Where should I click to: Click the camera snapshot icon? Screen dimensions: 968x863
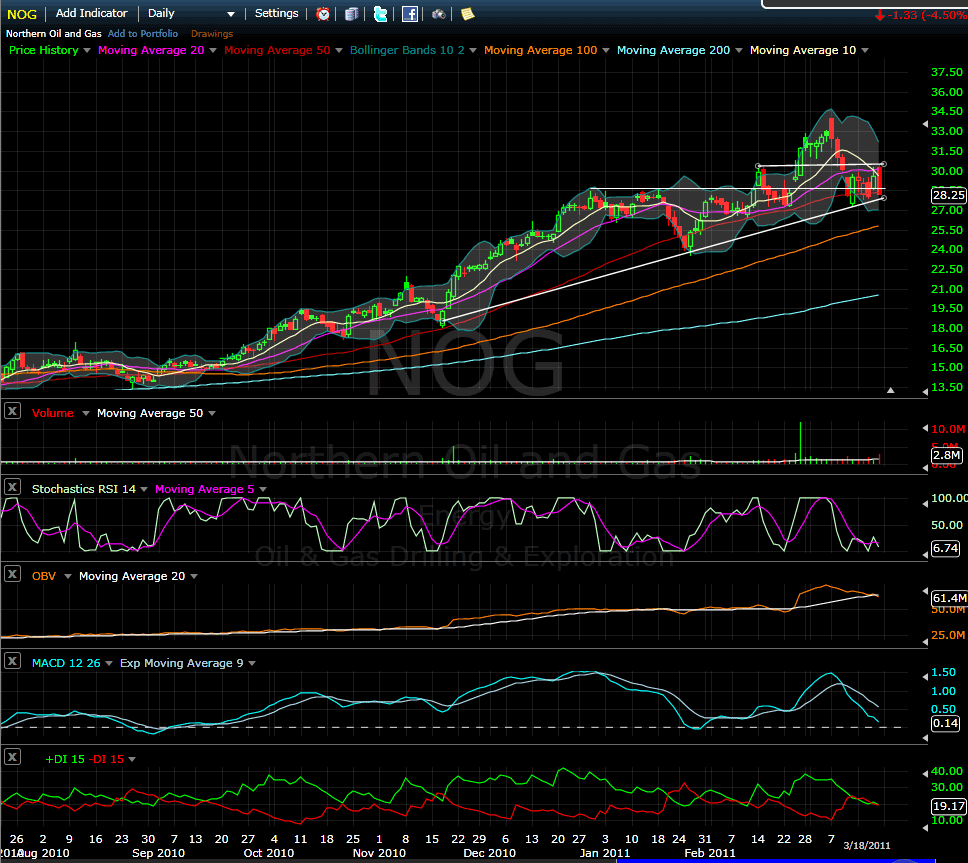coord(439,14)
